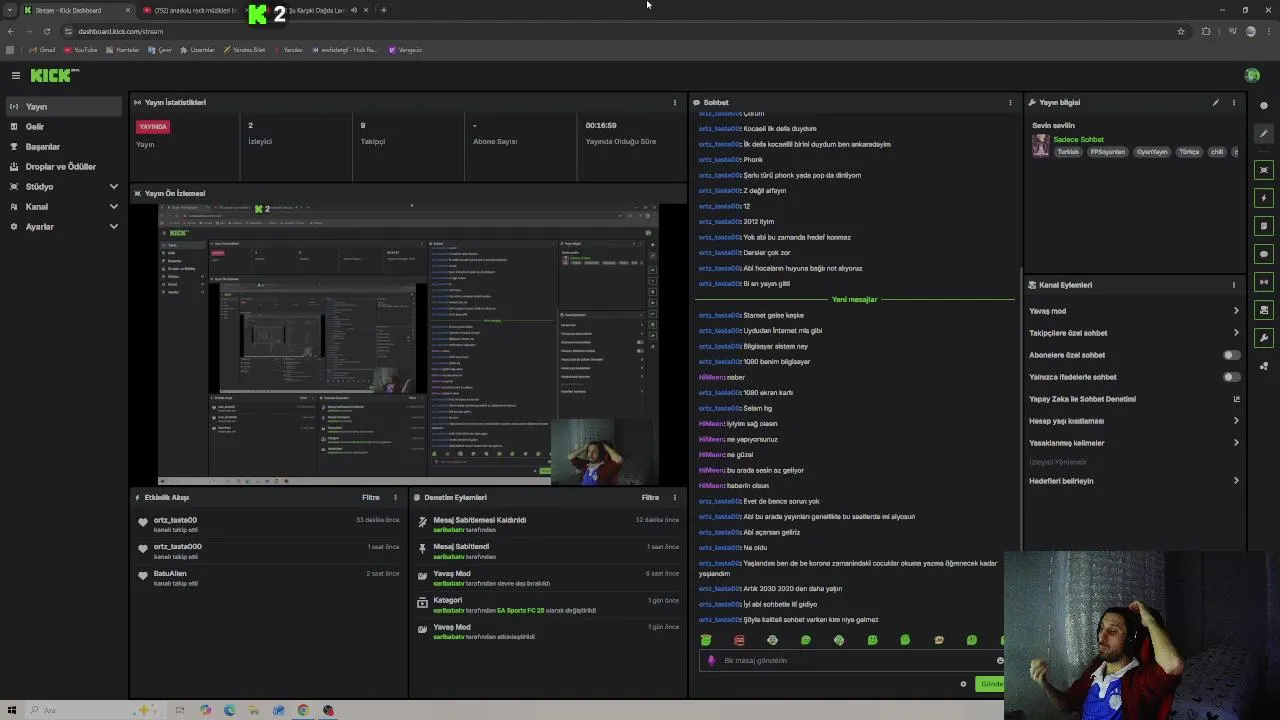Click the note/document icon in right sidebar
Image resolution: width=1280 pixels, height=720 pixels.
(1264, 226)
